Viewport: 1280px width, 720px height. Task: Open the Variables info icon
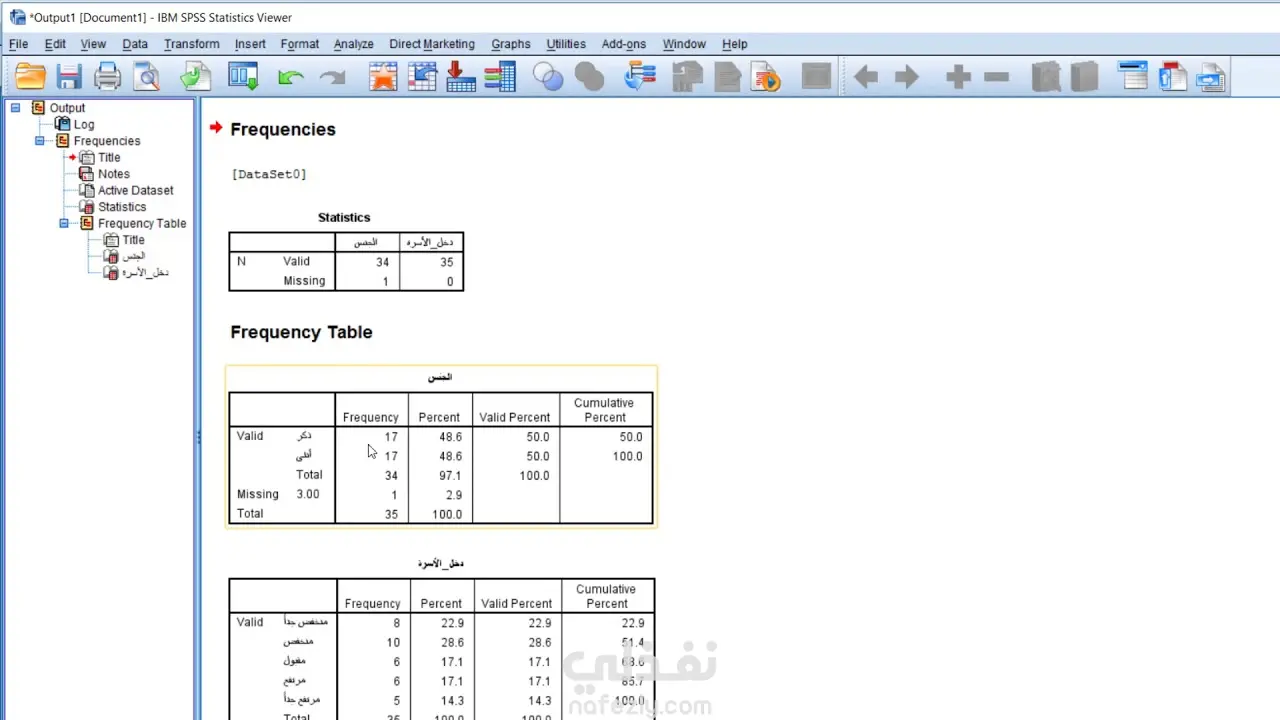pos(499,77)
